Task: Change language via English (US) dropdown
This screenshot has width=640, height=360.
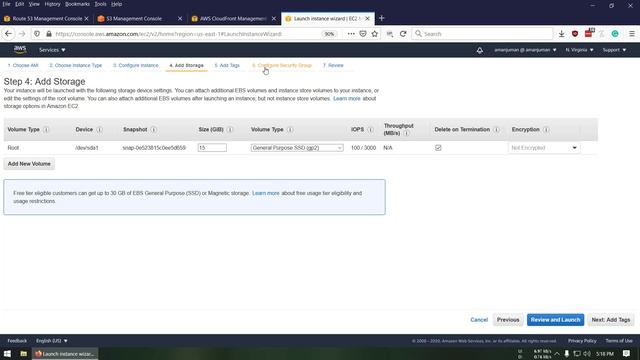Action: click(52, 340)
